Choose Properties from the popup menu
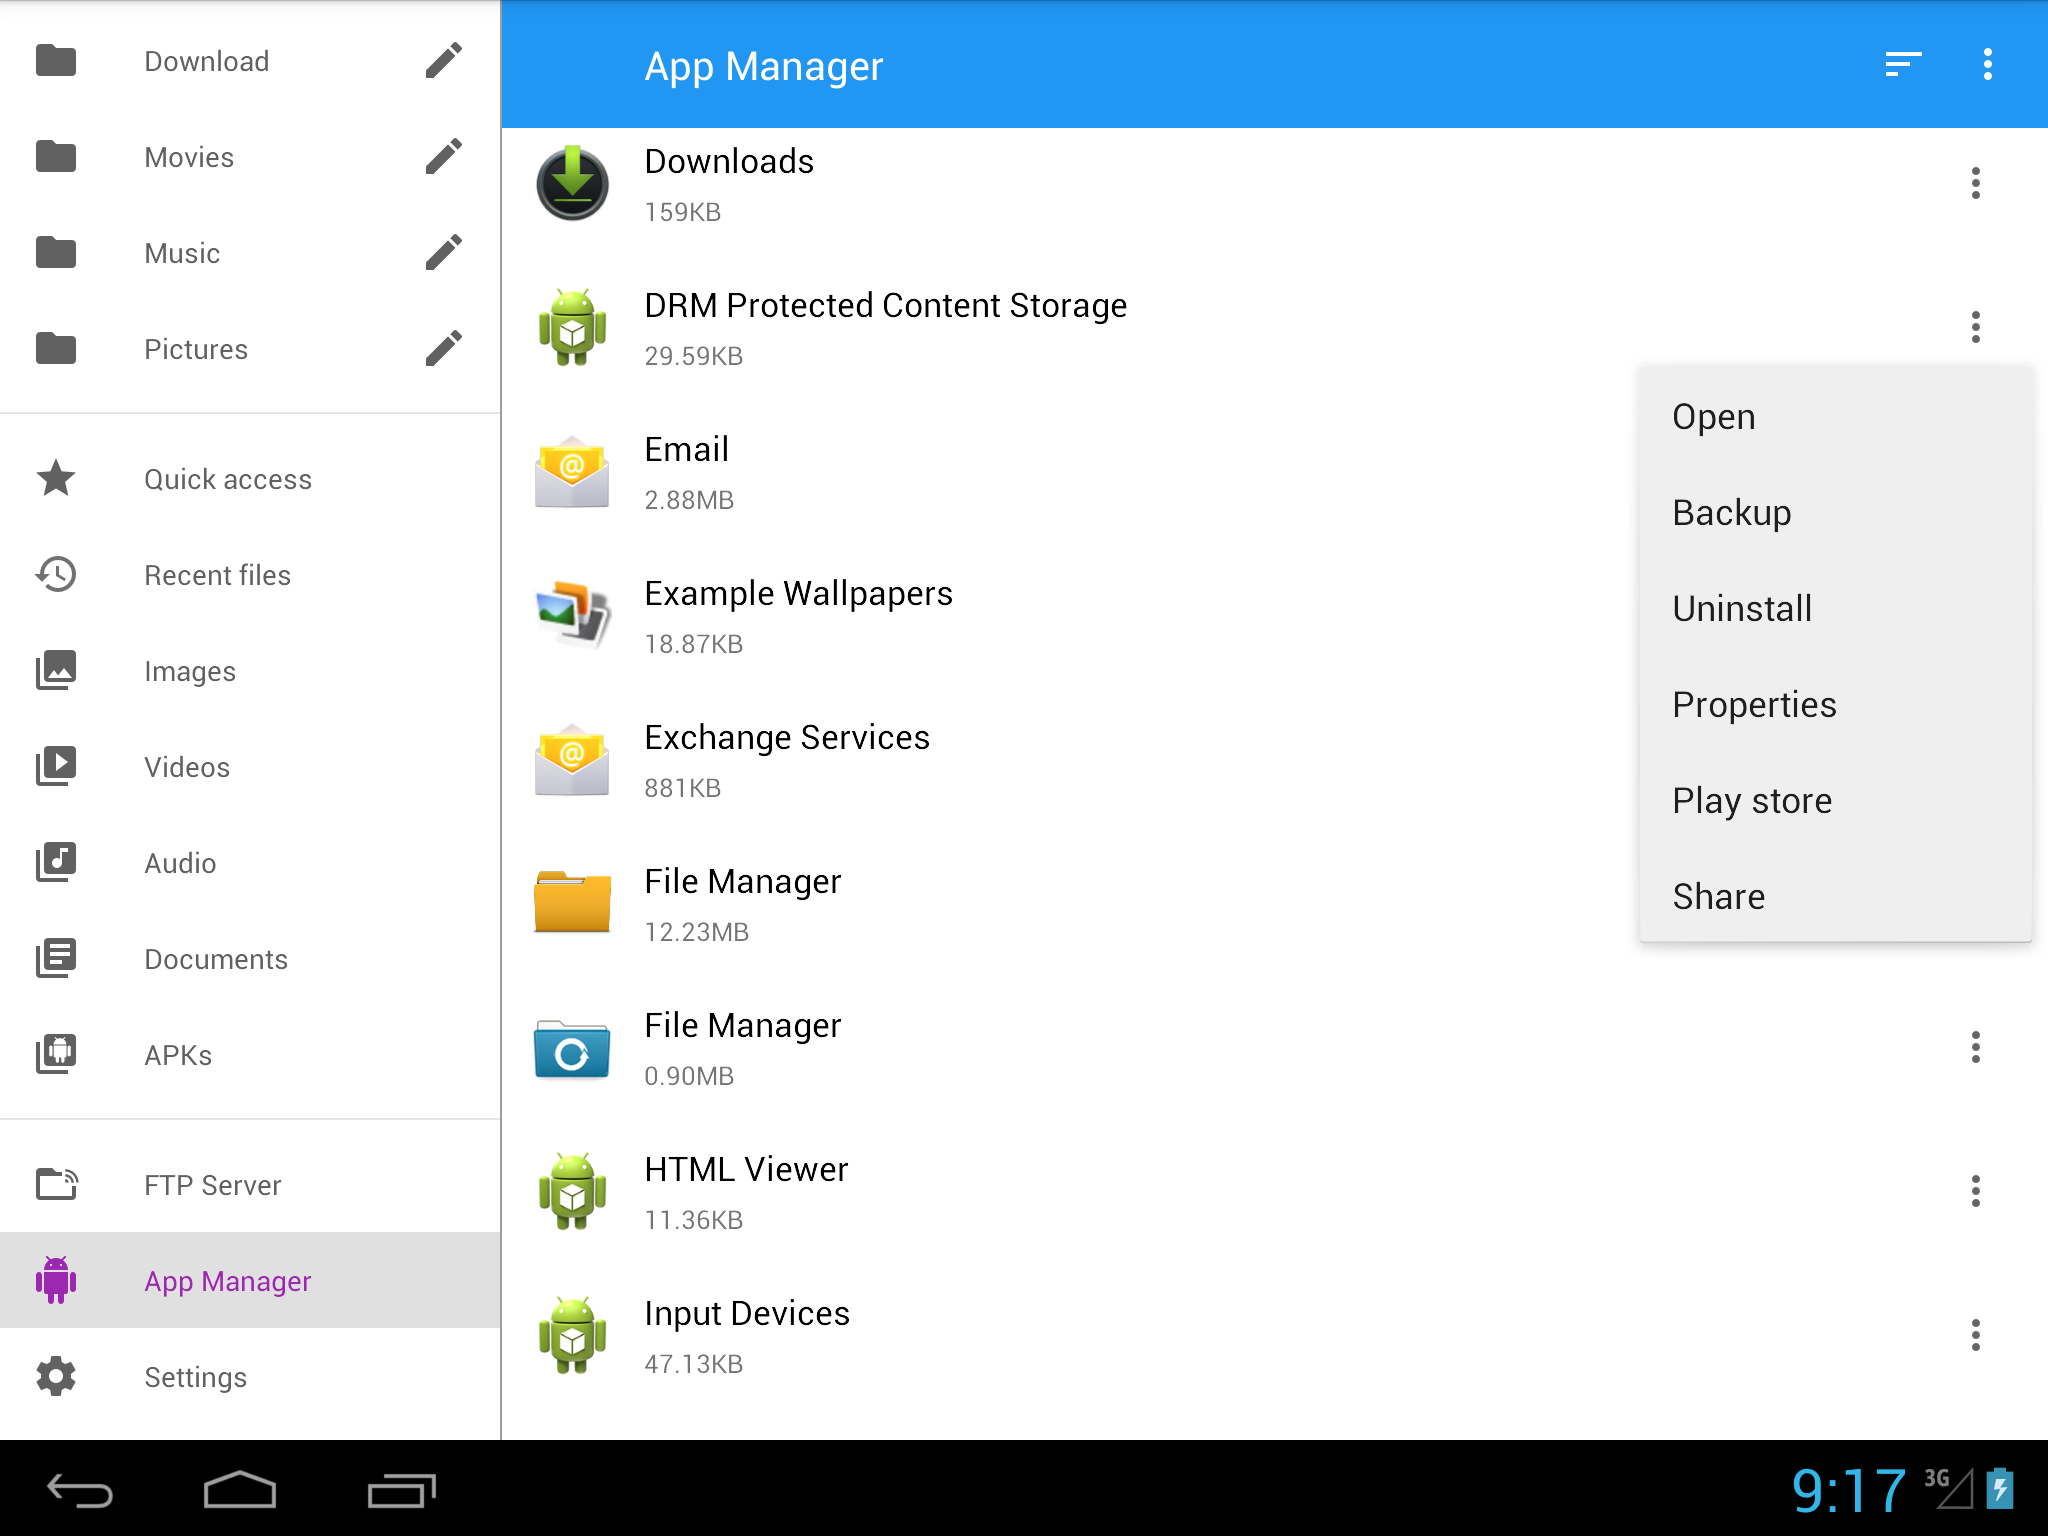This screenshot has width=2048, height=1536. coord(1754,705)
